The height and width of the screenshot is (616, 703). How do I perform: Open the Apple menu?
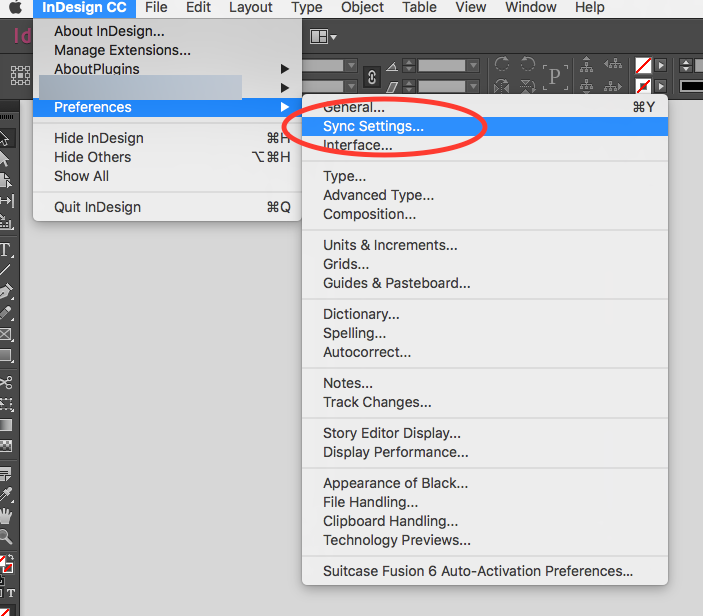[16, 8]
